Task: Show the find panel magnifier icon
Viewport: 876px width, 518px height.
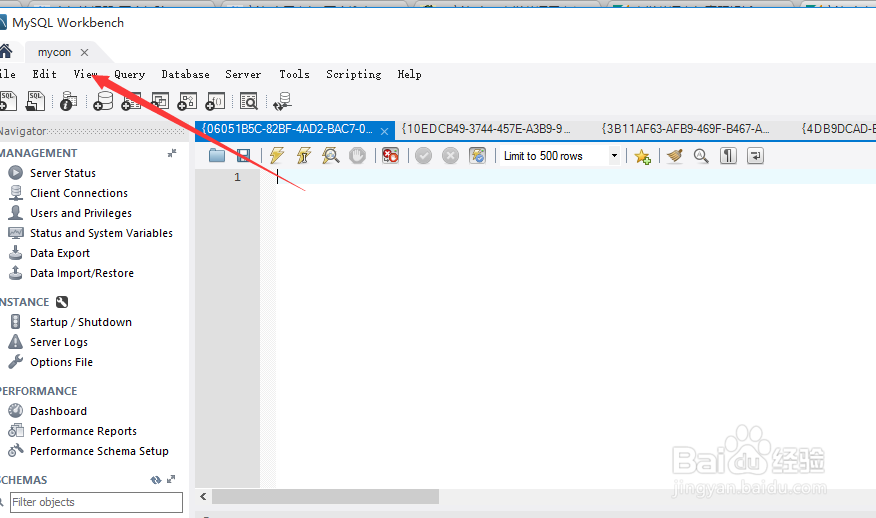Action: tap(701, 155)
